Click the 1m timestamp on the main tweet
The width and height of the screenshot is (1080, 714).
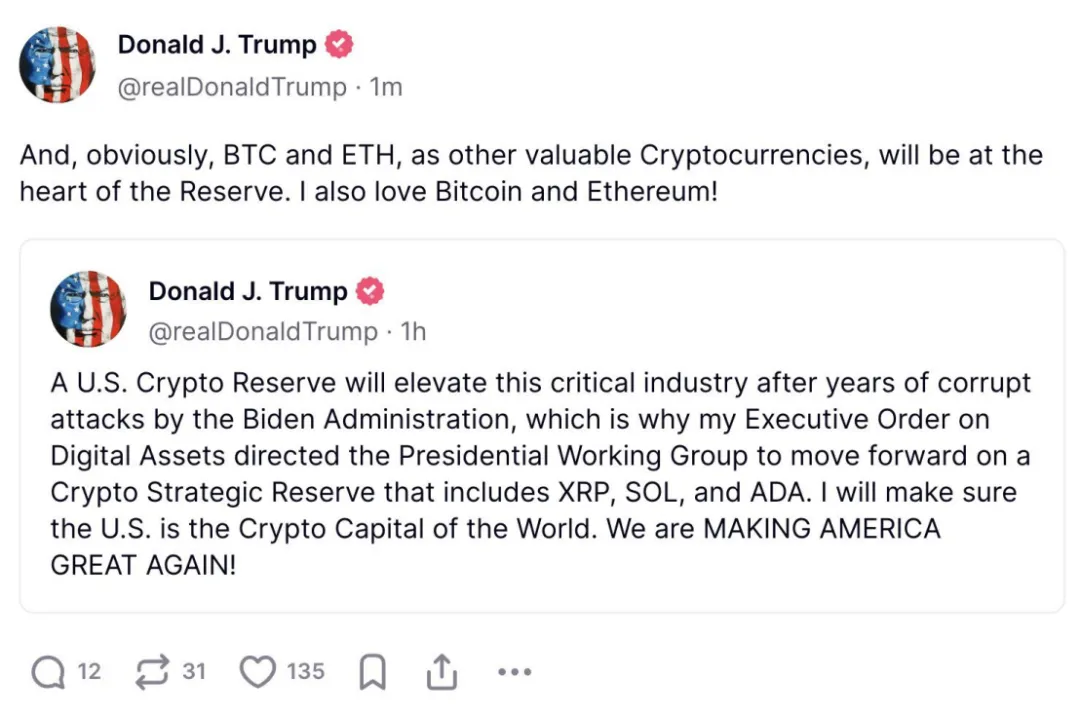pyautogui.click(x=386, y=87)
